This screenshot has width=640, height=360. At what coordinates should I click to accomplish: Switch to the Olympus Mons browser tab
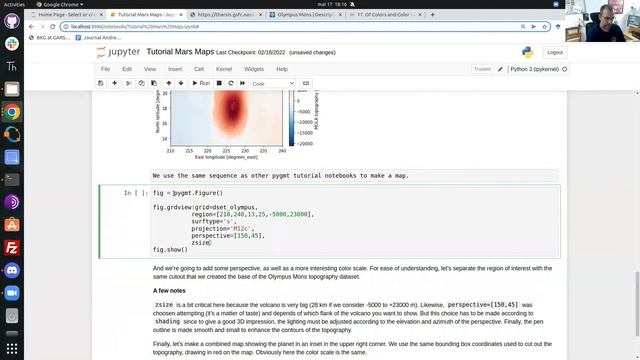click(x=306, y=14)
